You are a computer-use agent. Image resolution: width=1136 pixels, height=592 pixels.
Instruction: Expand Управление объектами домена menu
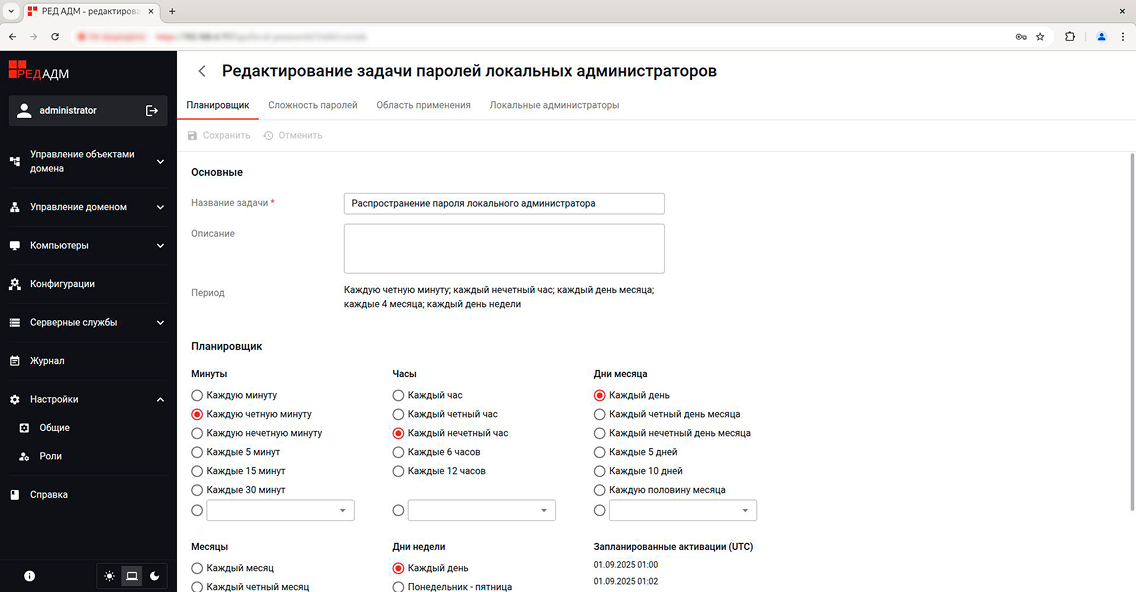point(160,162)
